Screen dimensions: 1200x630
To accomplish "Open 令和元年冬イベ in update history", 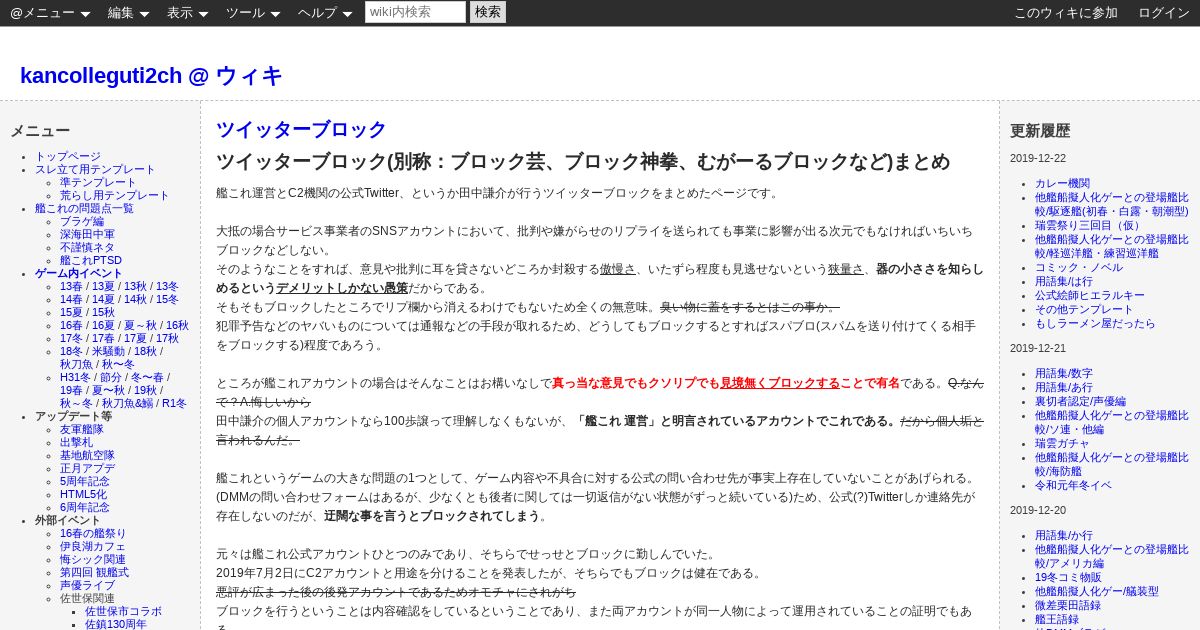I will (1073, 486).
